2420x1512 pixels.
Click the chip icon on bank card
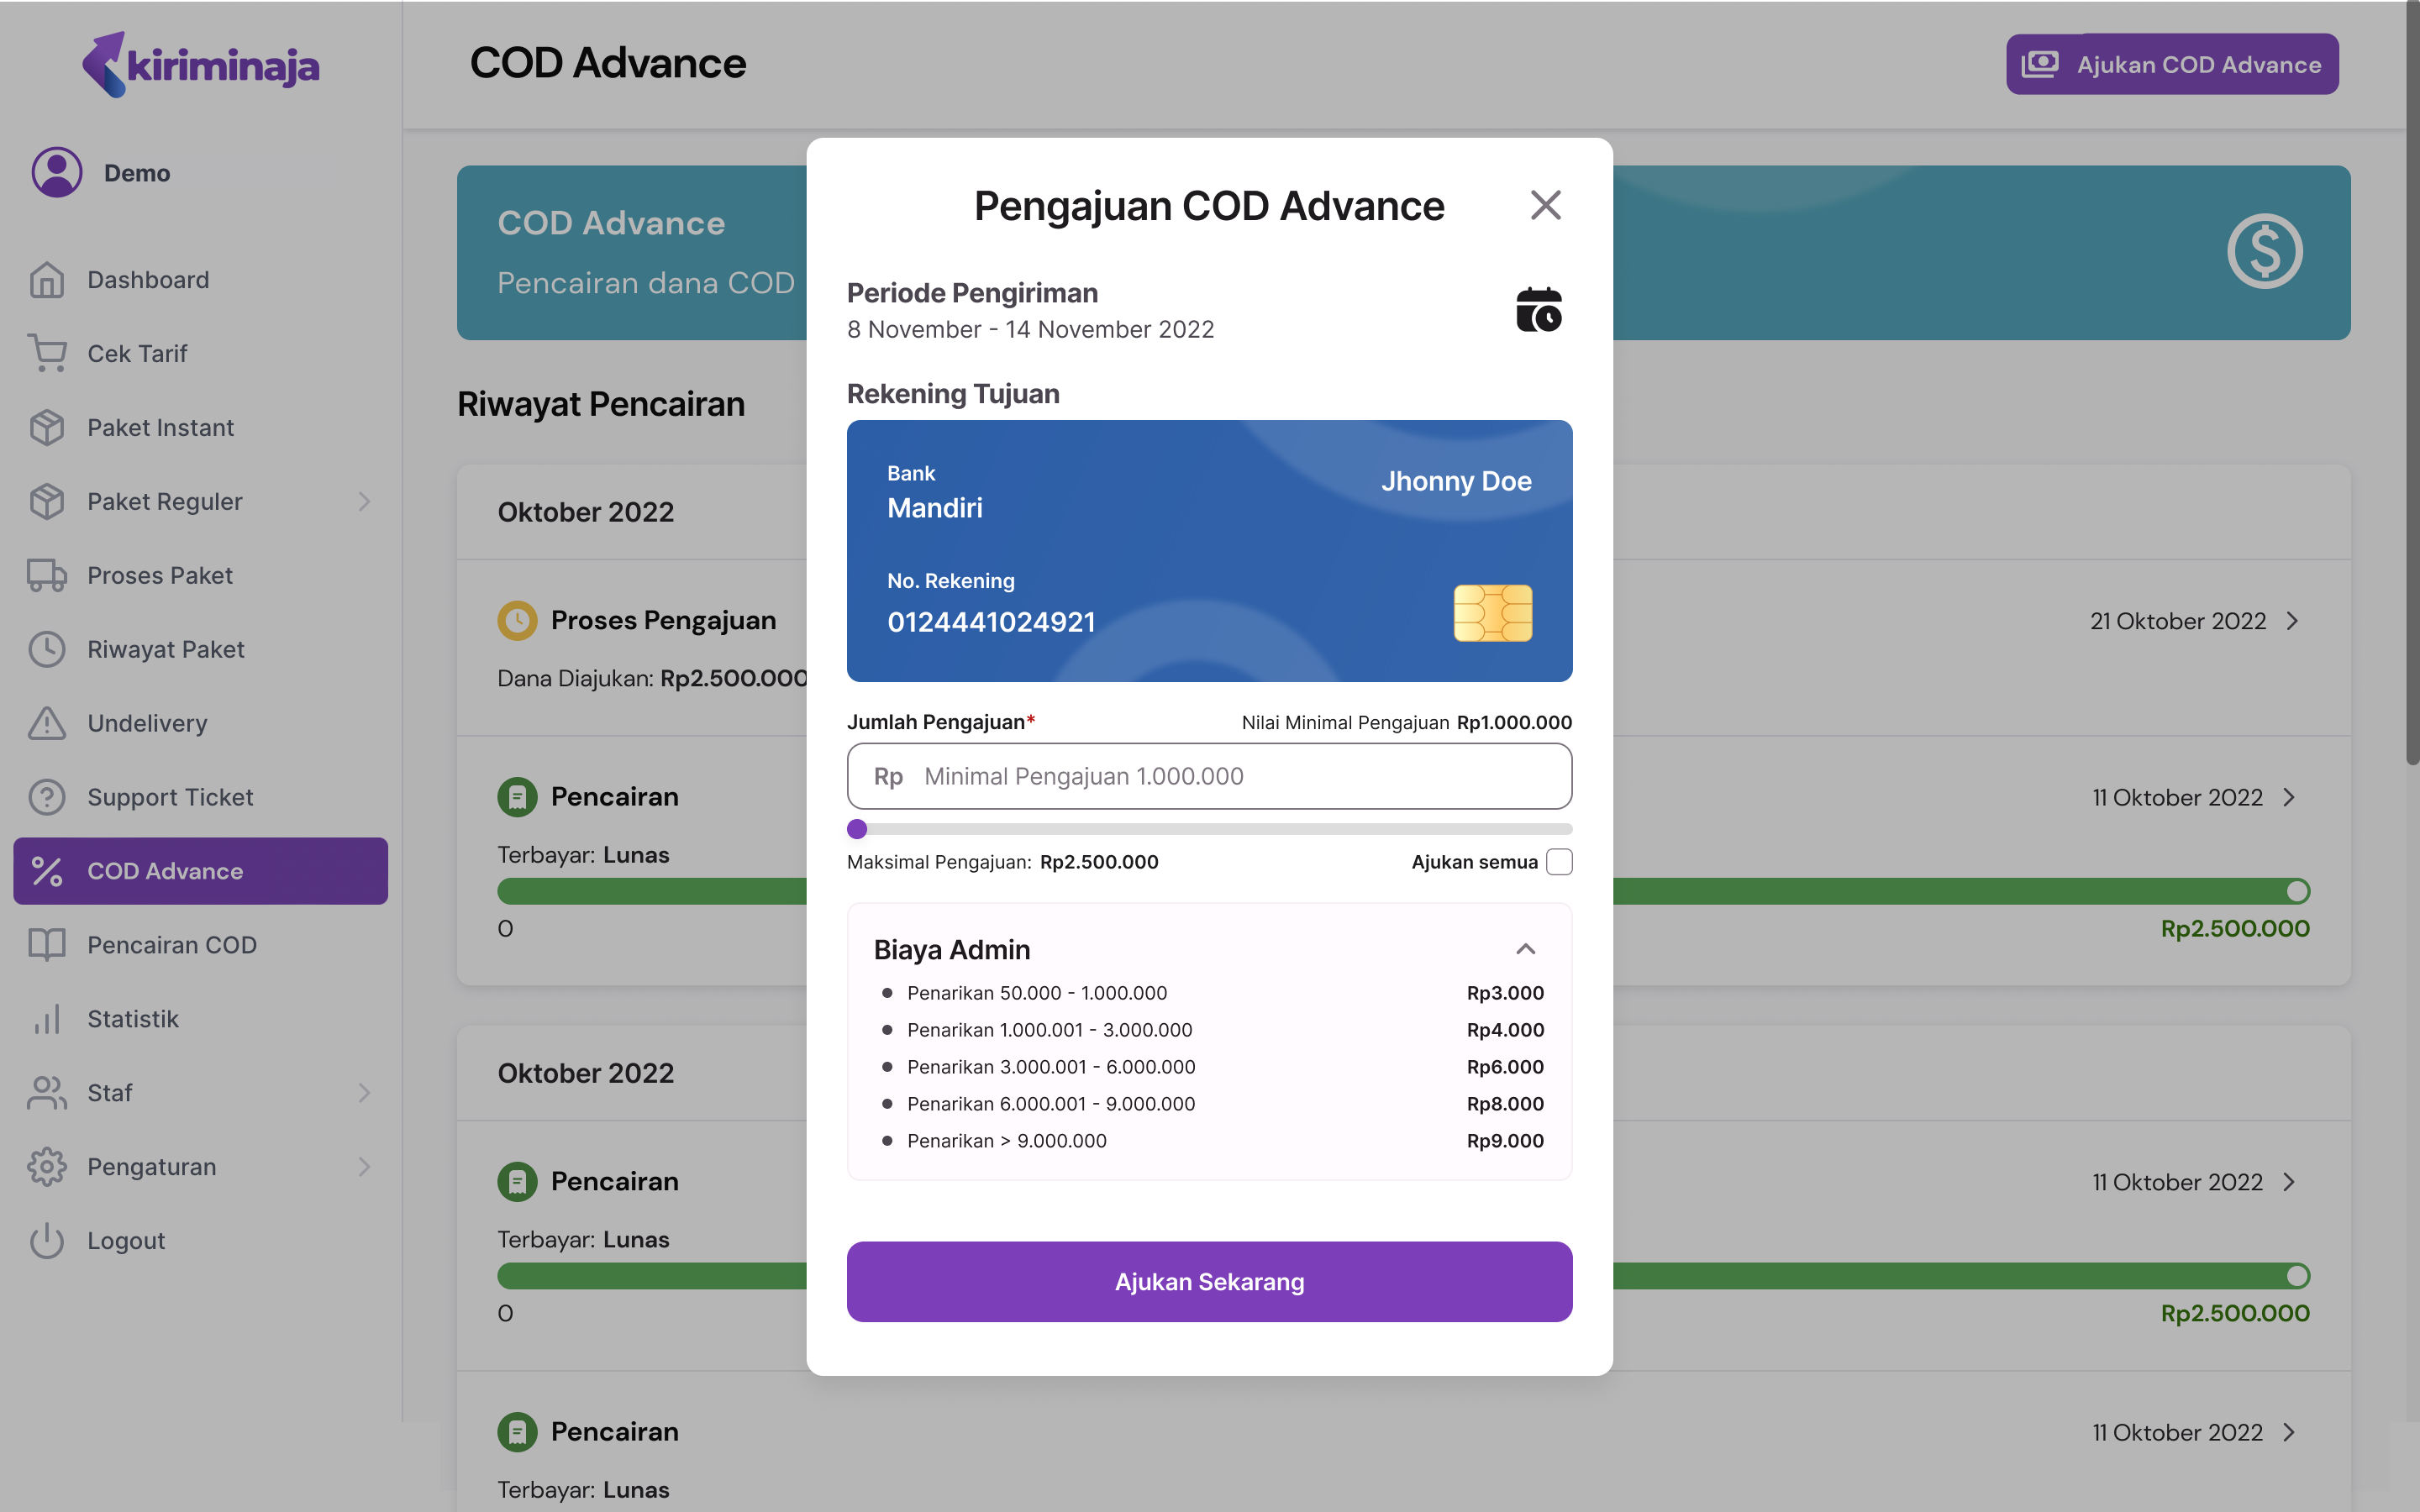pos(1492,613)
